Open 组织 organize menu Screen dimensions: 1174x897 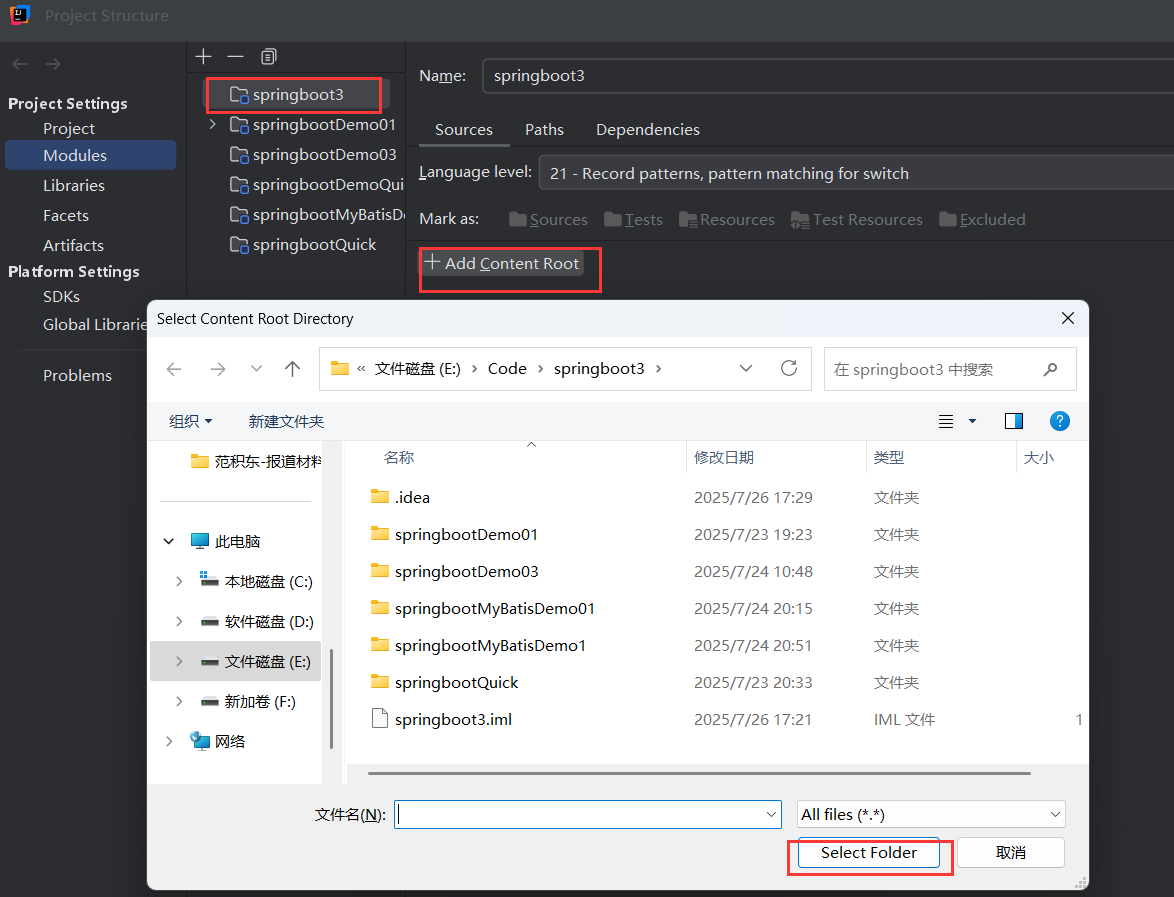pos(190,422)
